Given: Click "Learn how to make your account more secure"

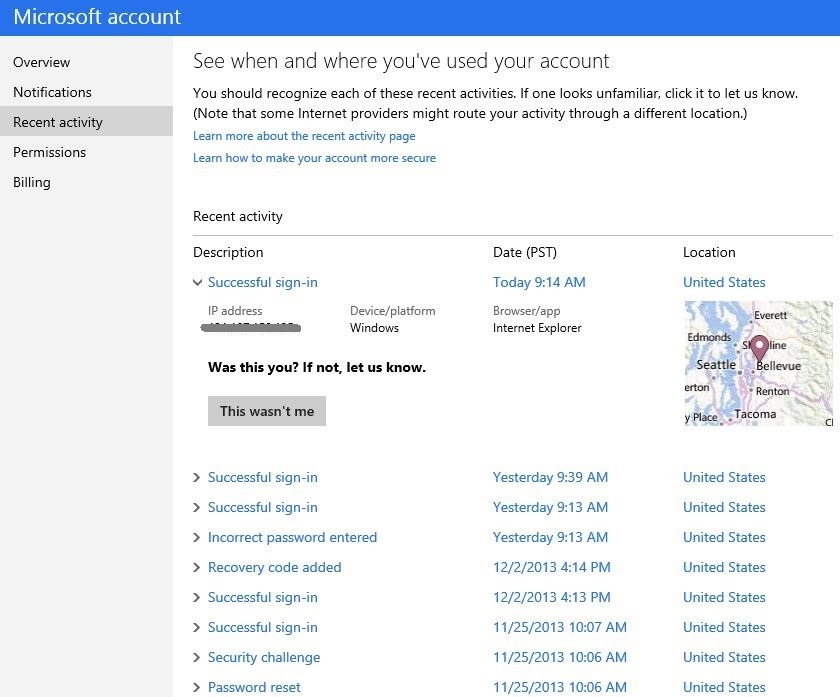Looking at the screenshot, I should (x=314, y=158).
